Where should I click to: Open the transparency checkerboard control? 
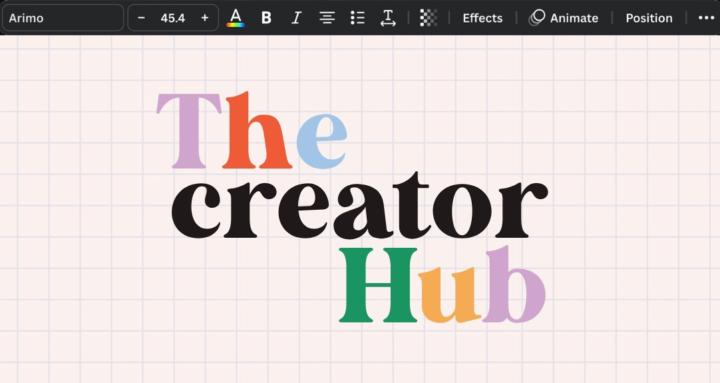(428, 18)
